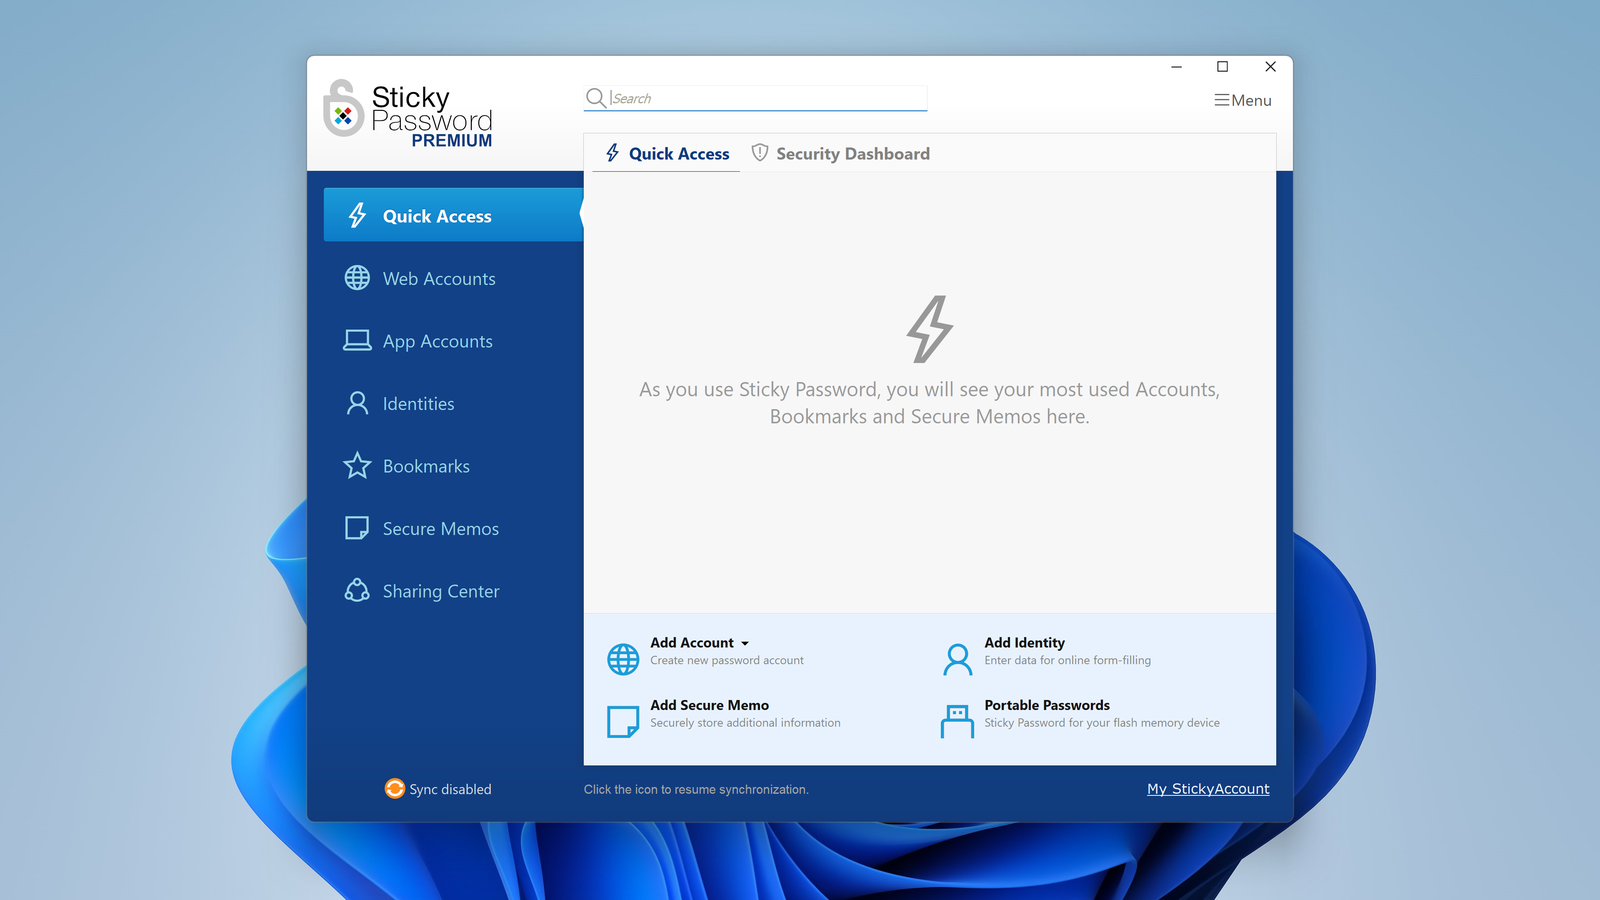This screenshot has width=1600, height=900.
Task: Click the lightning icon on Quick Access tab
Action: click(613, 153)
